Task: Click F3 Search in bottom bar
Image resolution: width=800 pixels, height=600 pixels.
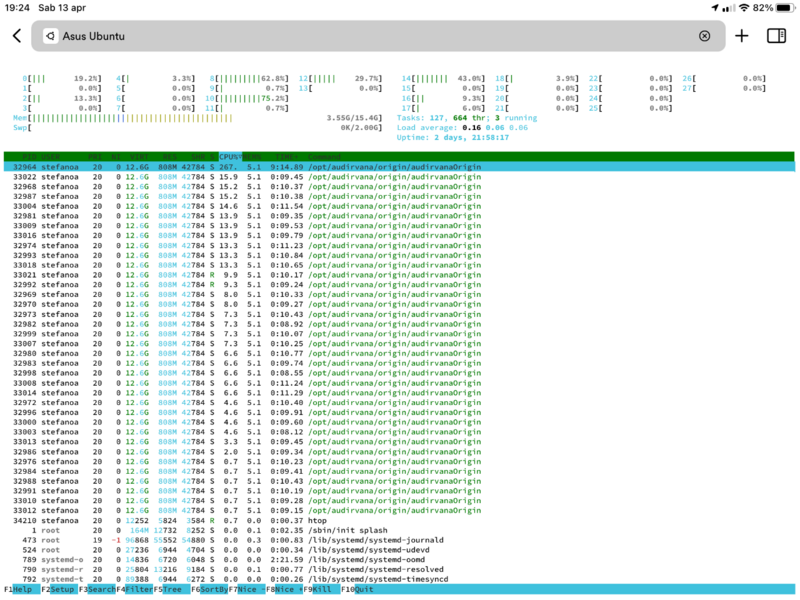Action: point(97,589)
